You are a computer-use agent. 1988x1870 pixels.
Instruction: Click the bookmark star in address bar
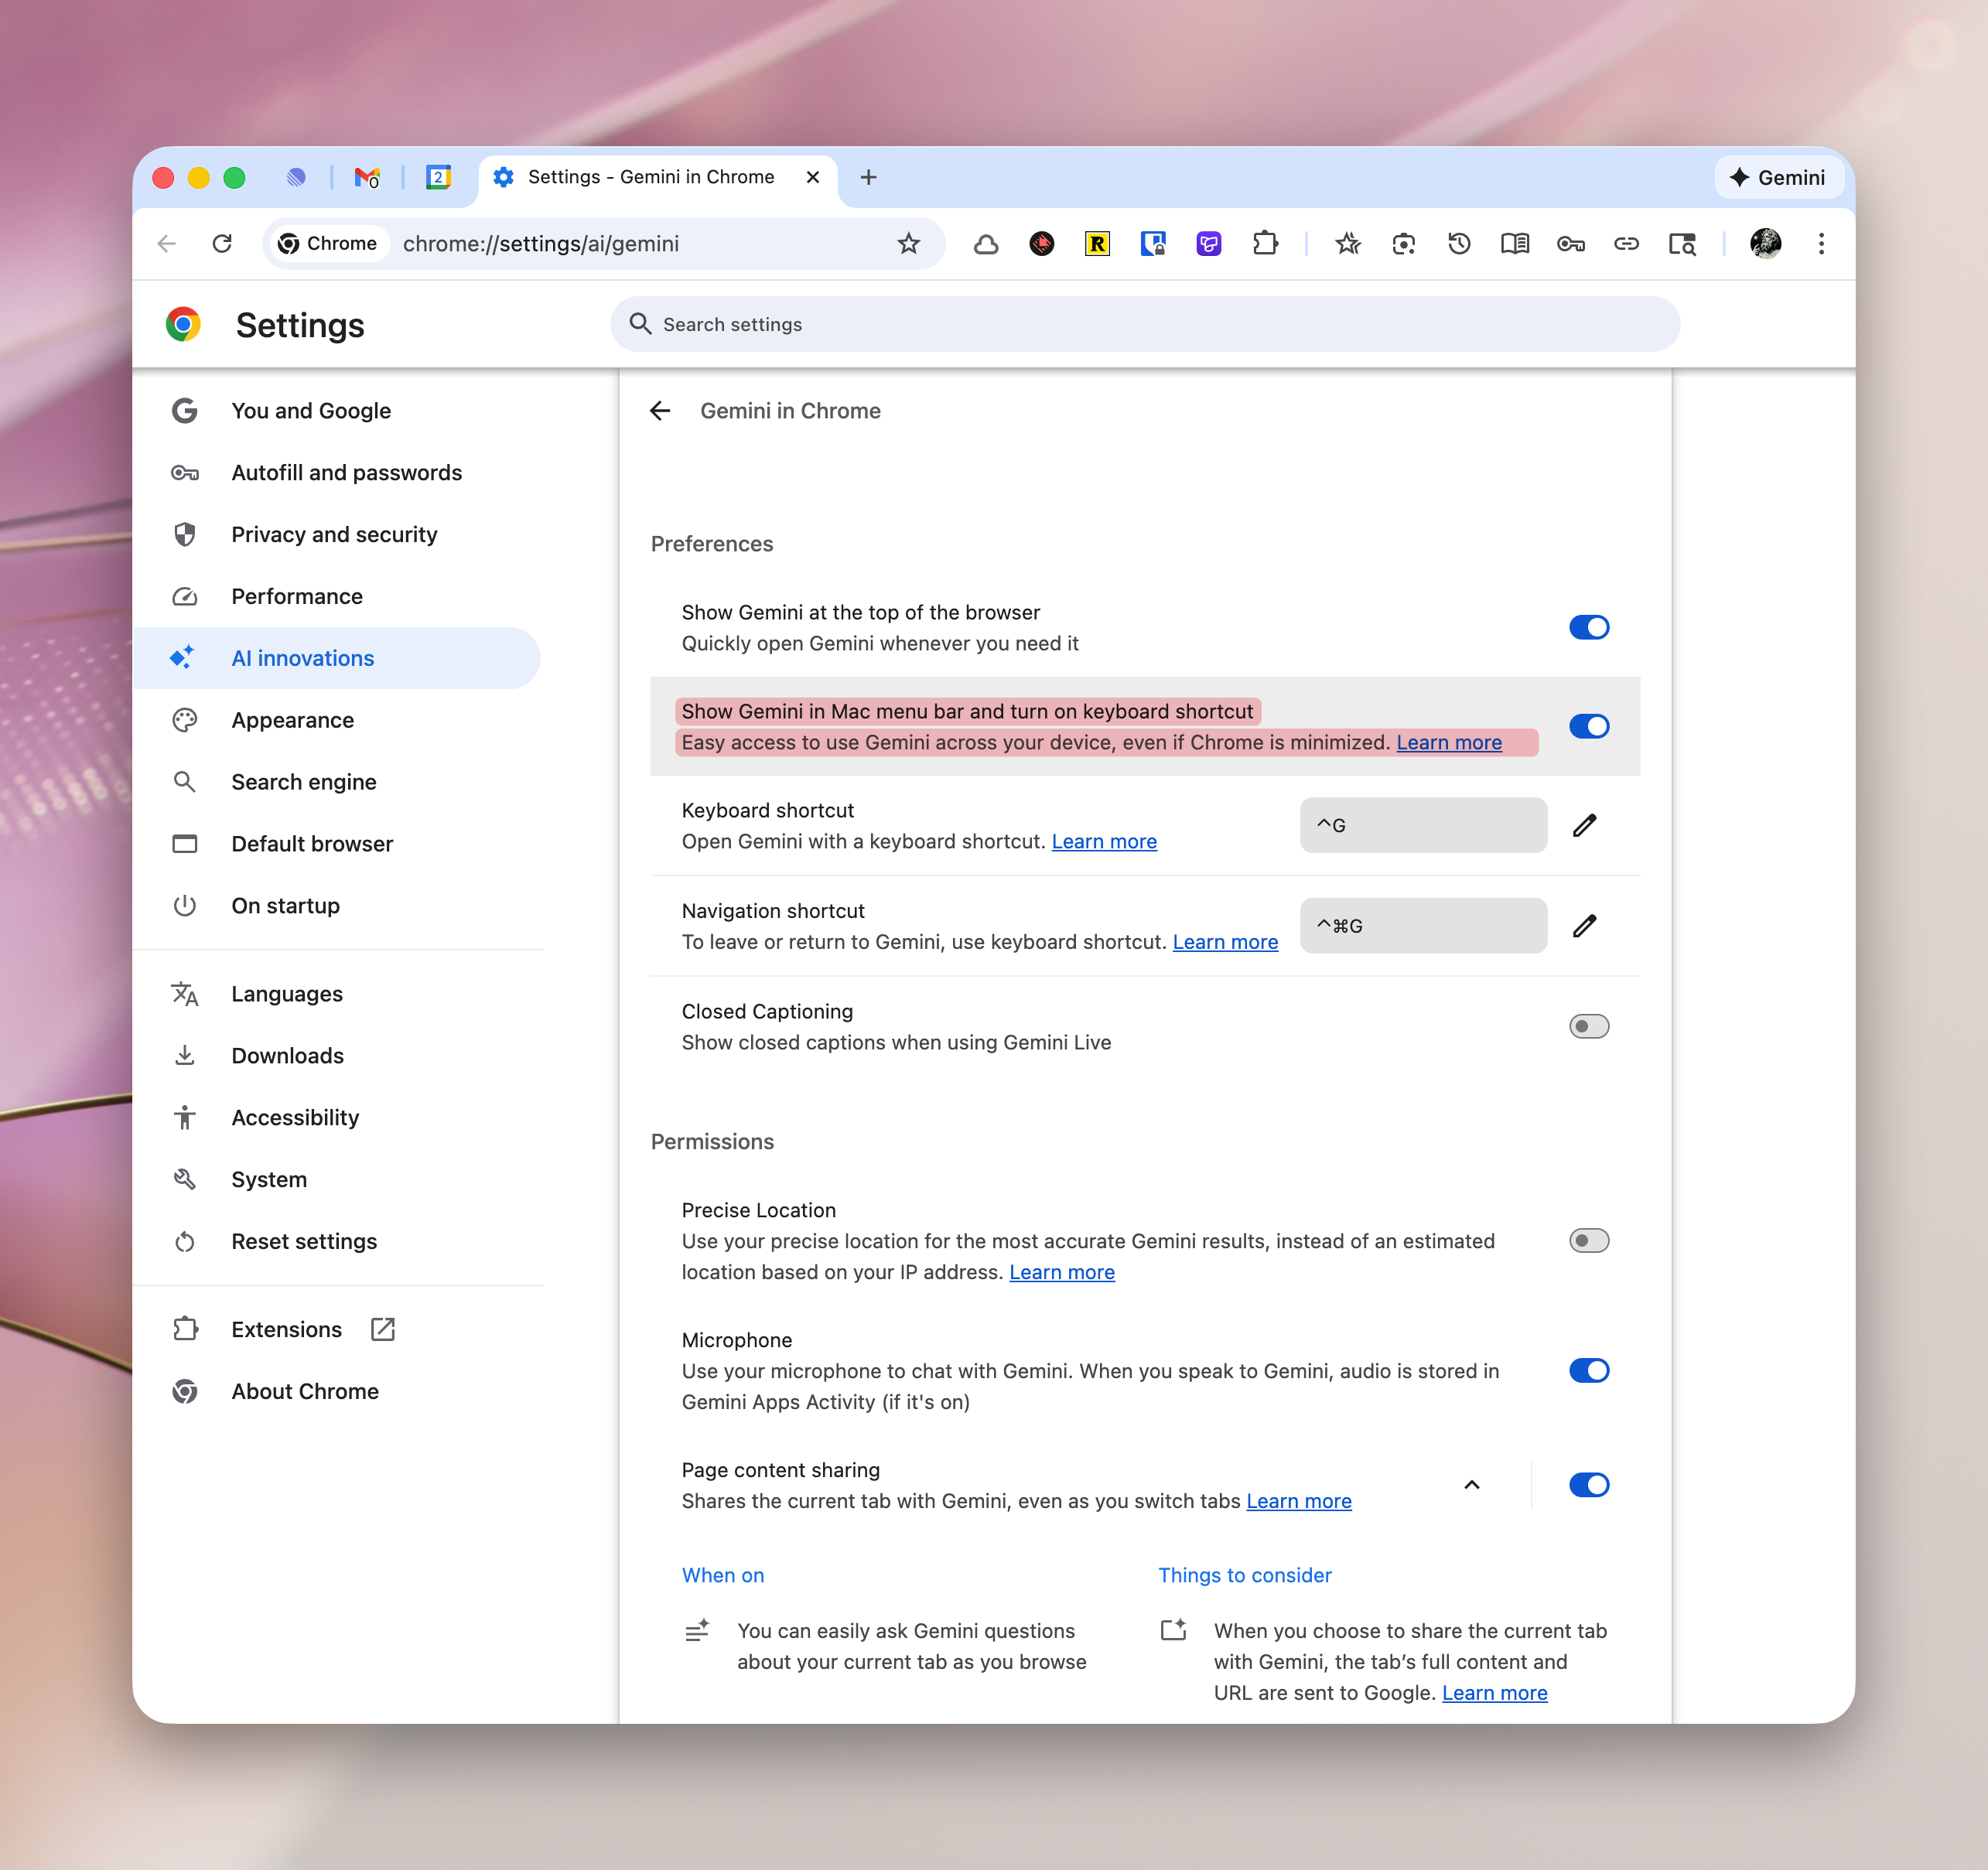(x=908, y=244)
